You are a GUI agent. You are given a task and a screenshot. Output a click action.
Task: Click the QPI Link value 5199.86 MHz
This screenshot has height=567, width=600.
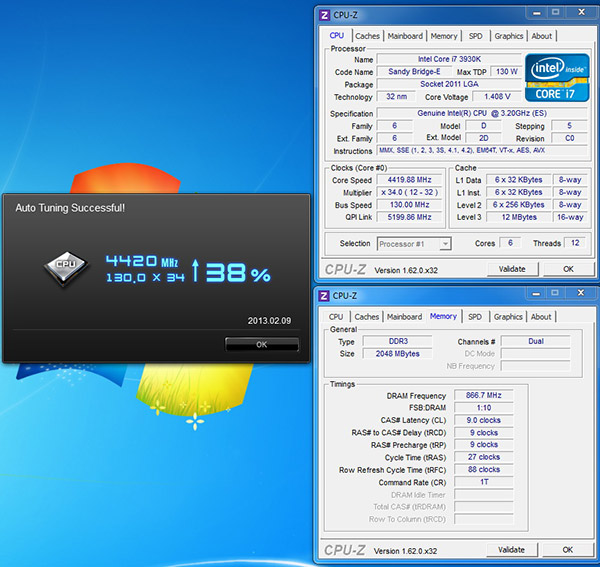409,217
